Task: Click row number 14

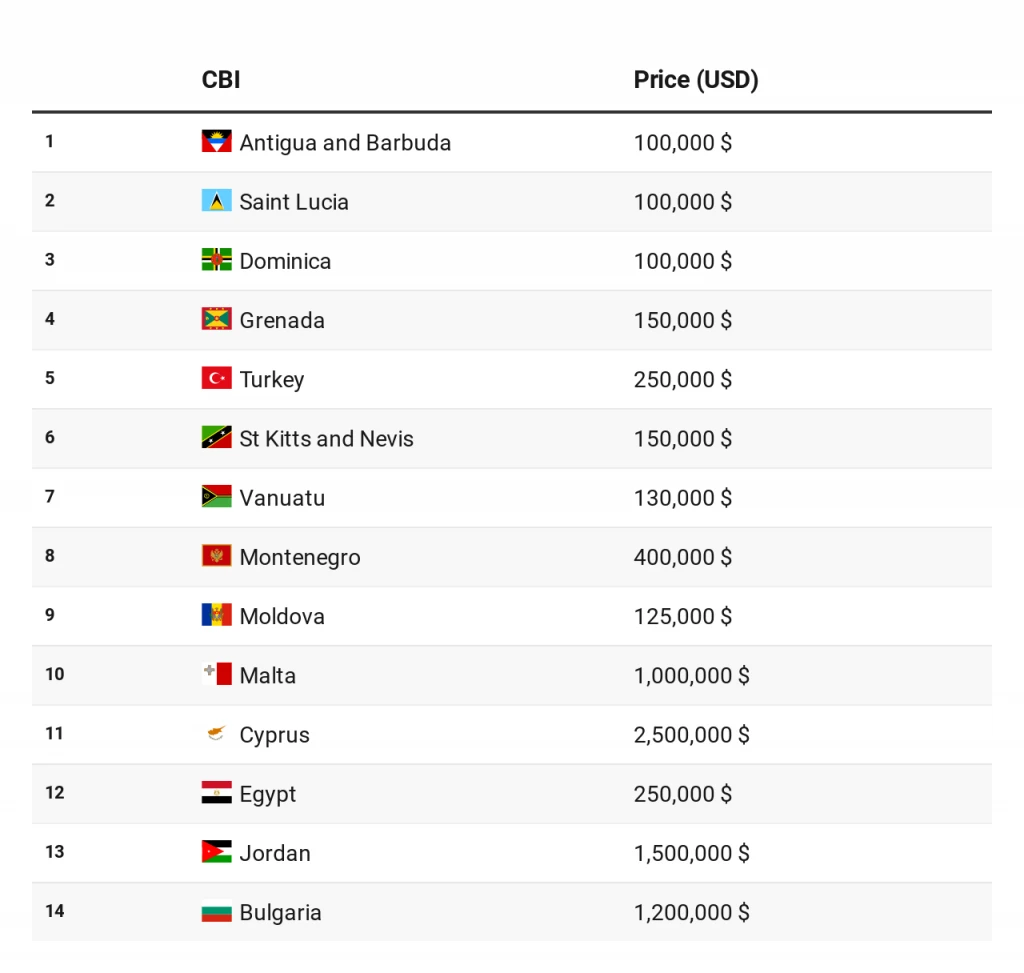Action: pyautogui.click(x=55, y=911)
